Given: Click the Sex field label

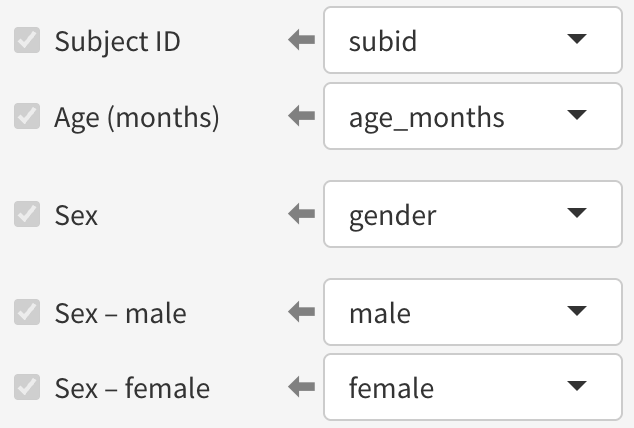Looking at the screenshot, I should pos(76,215).
